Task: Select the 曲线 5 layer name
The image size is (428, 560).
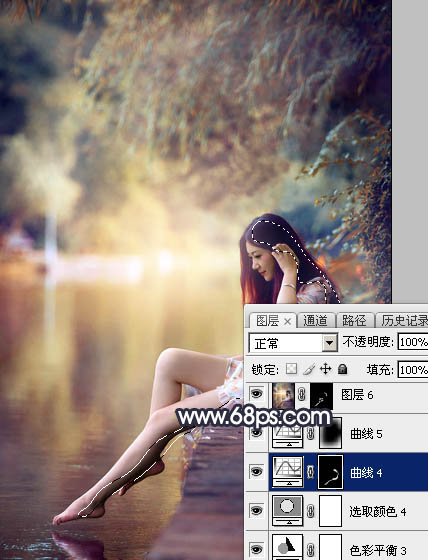Action: click(x=366, y=434)
